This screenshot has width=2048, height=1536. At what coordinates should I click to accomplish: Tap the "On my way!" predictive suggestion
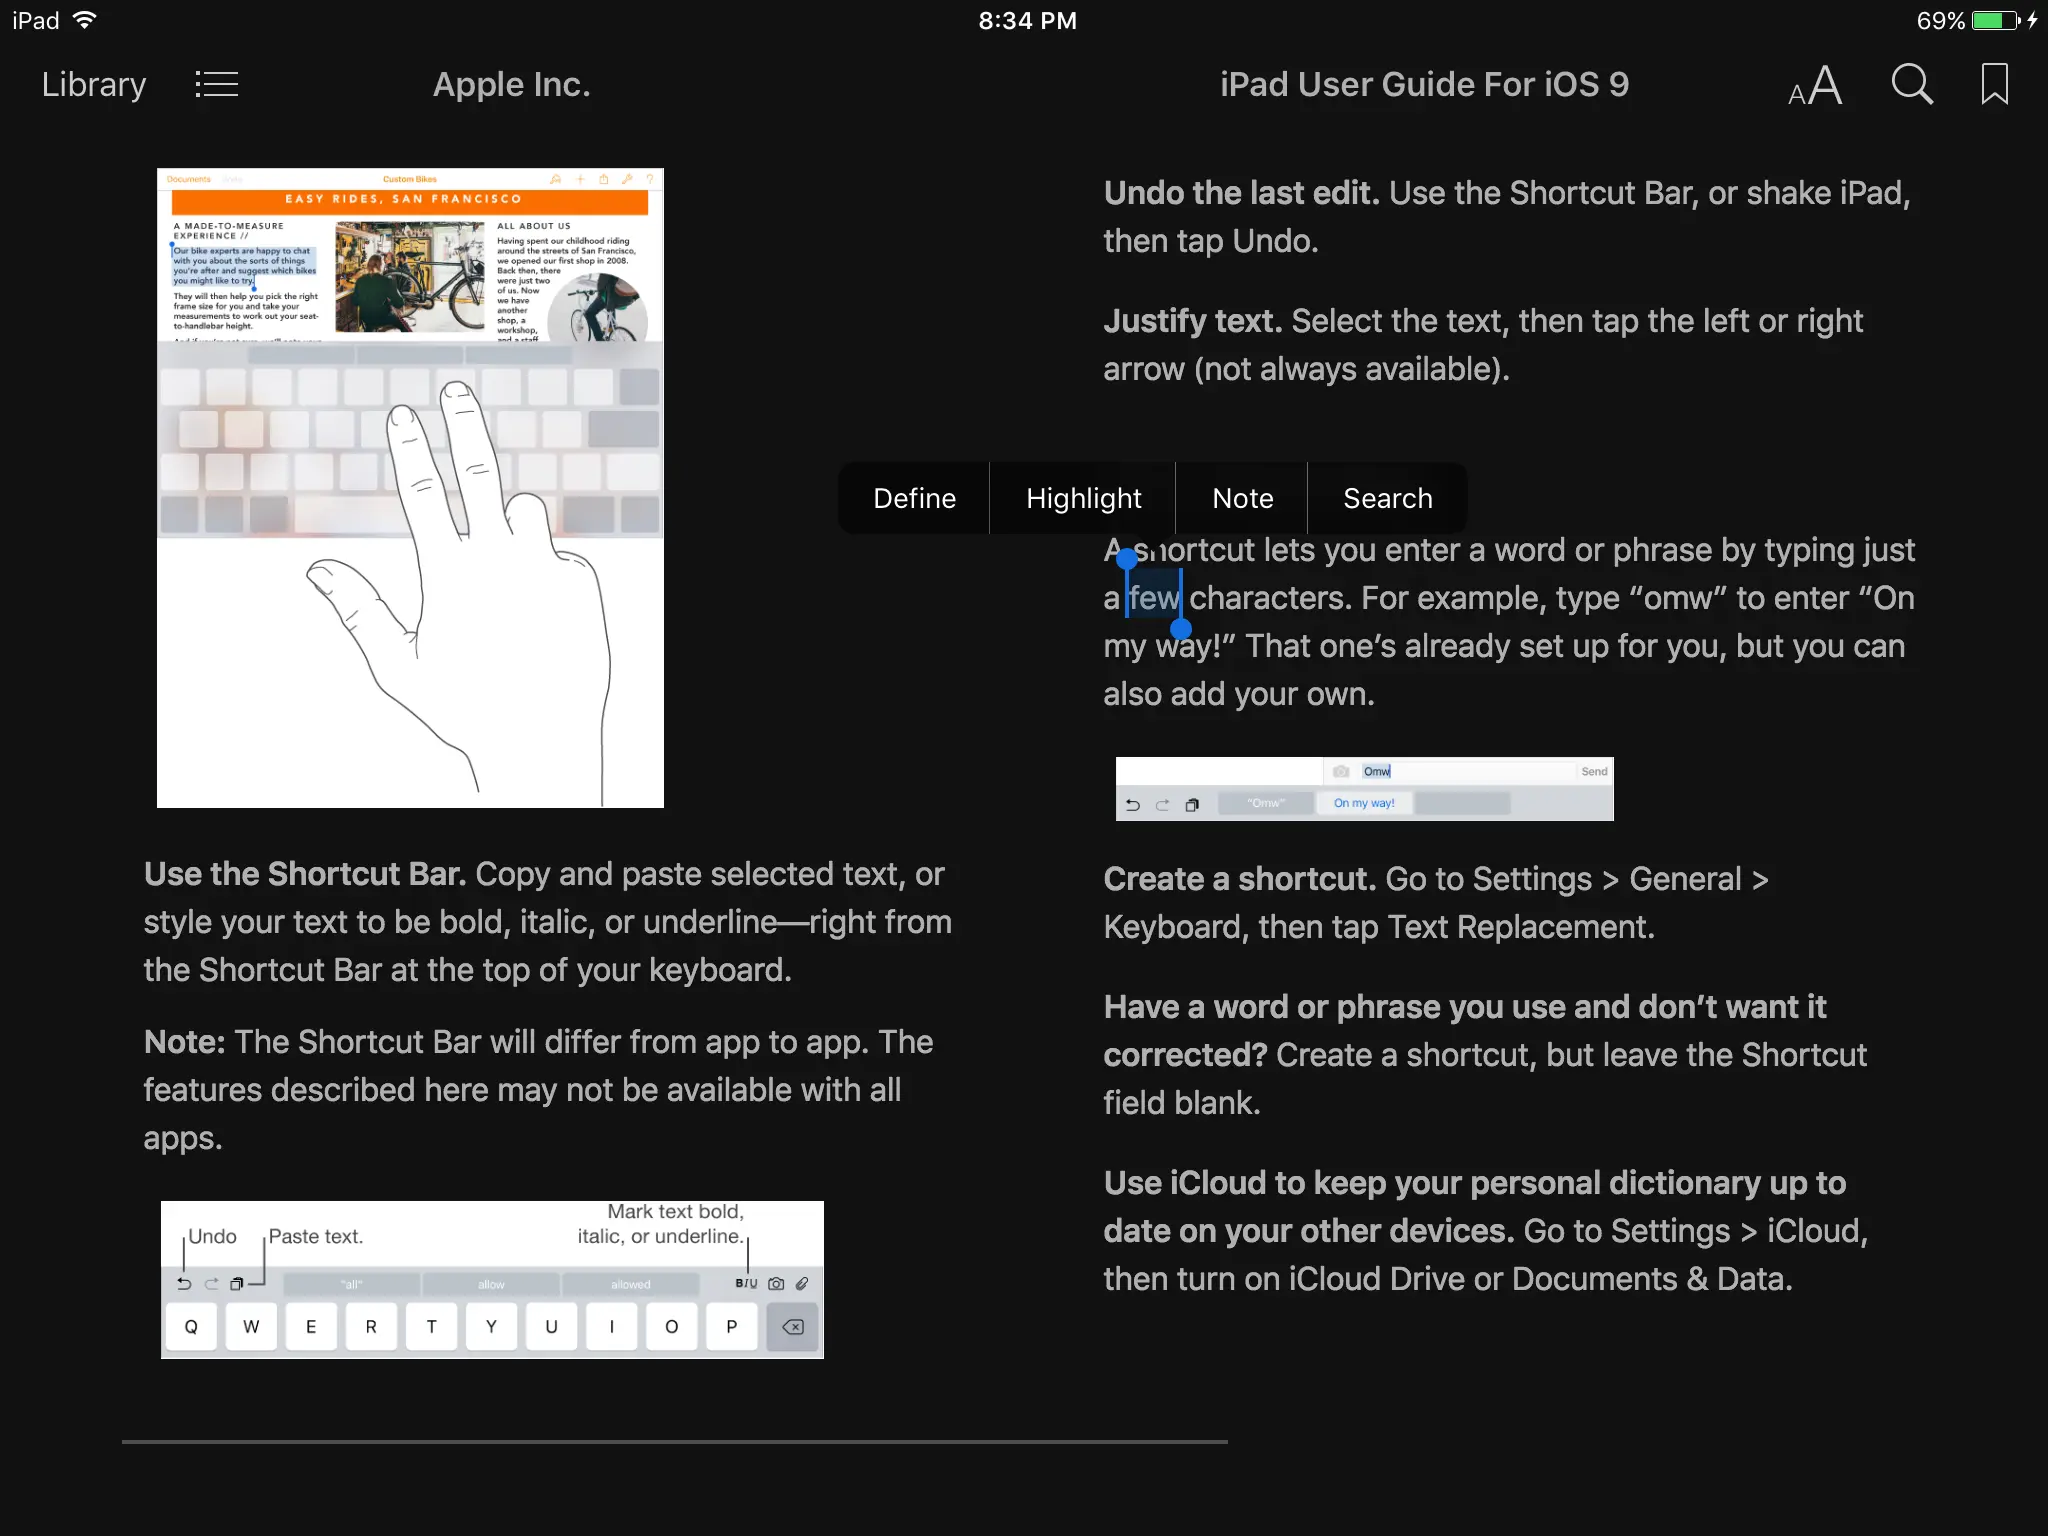[x=1363, y=803]
